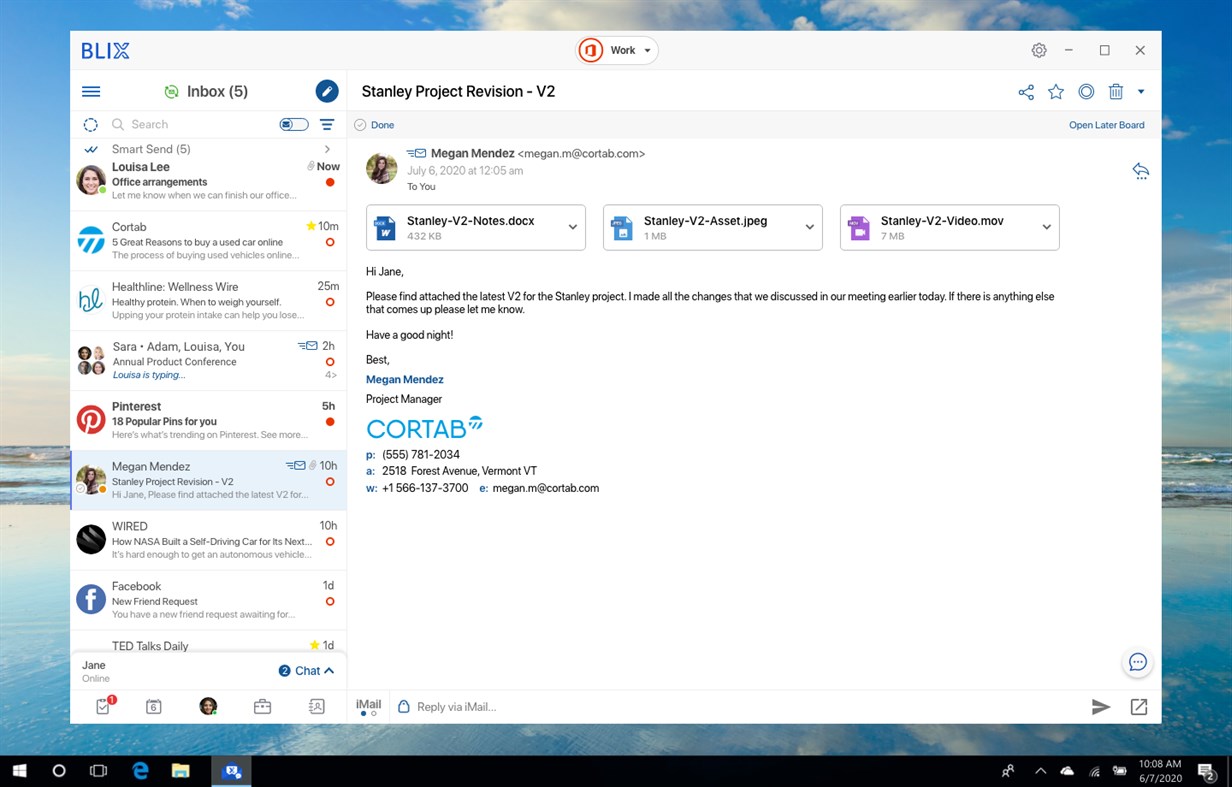Open Pinterest 18 Popular Pins email
This screenshot has height=787, width=1232.
tap(208, 421)
